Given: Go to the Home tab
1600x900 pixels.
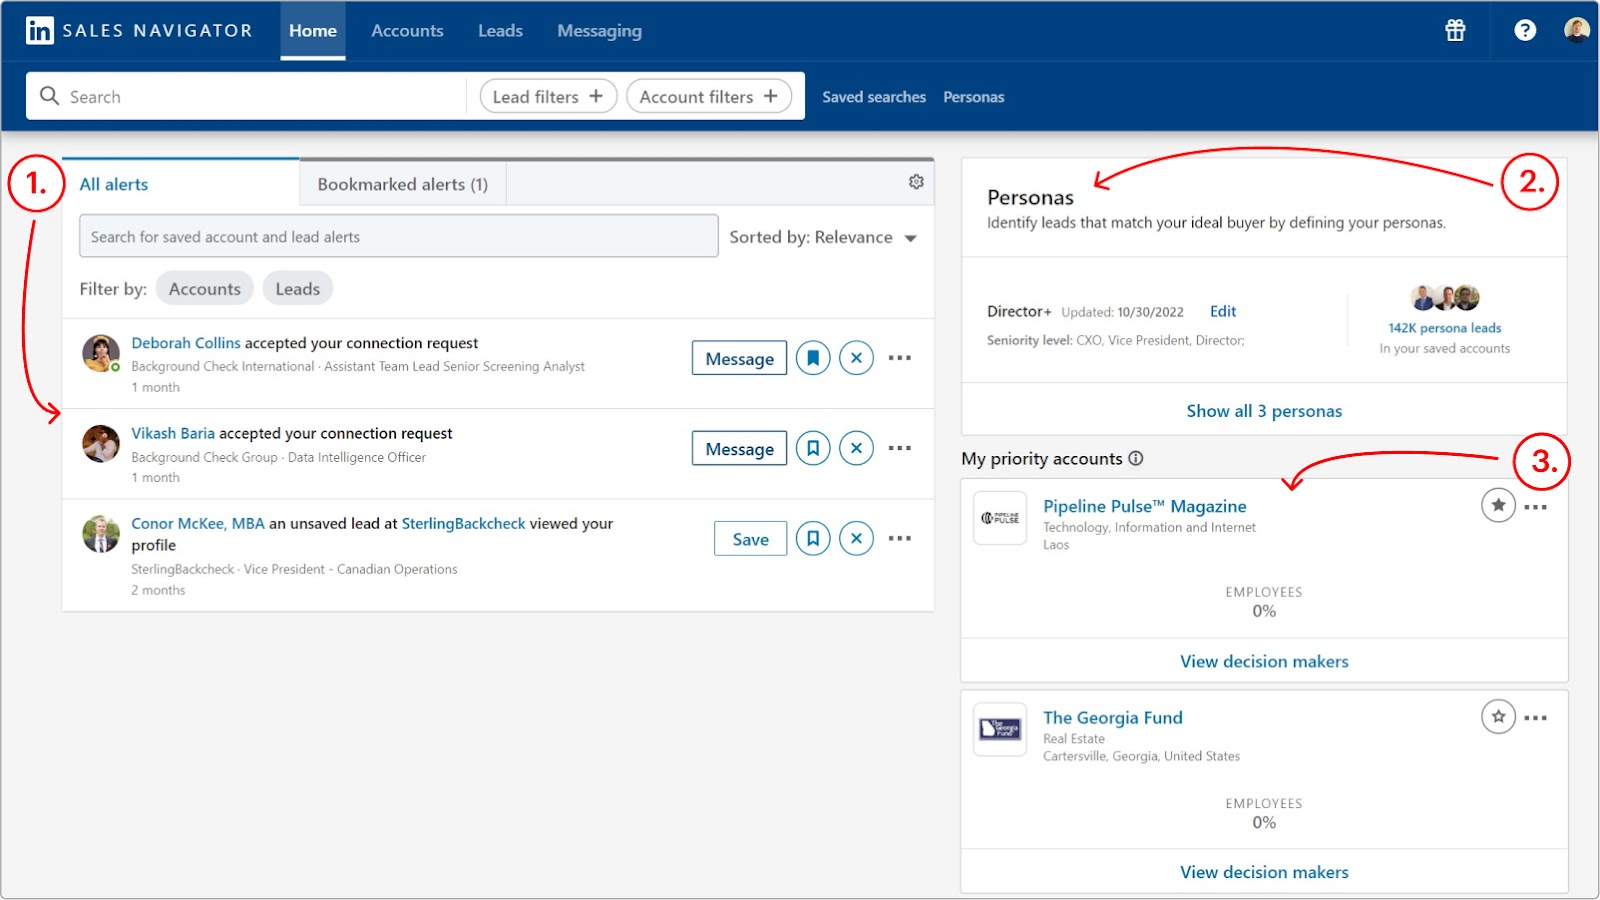Looking at the screenshot, I should [x=313, y=31].
